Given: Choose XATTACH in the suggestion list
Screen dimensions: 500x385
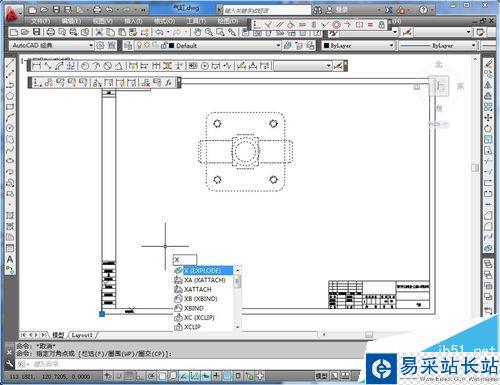Looking at the screenshot, I should click(x=203, y=289).
